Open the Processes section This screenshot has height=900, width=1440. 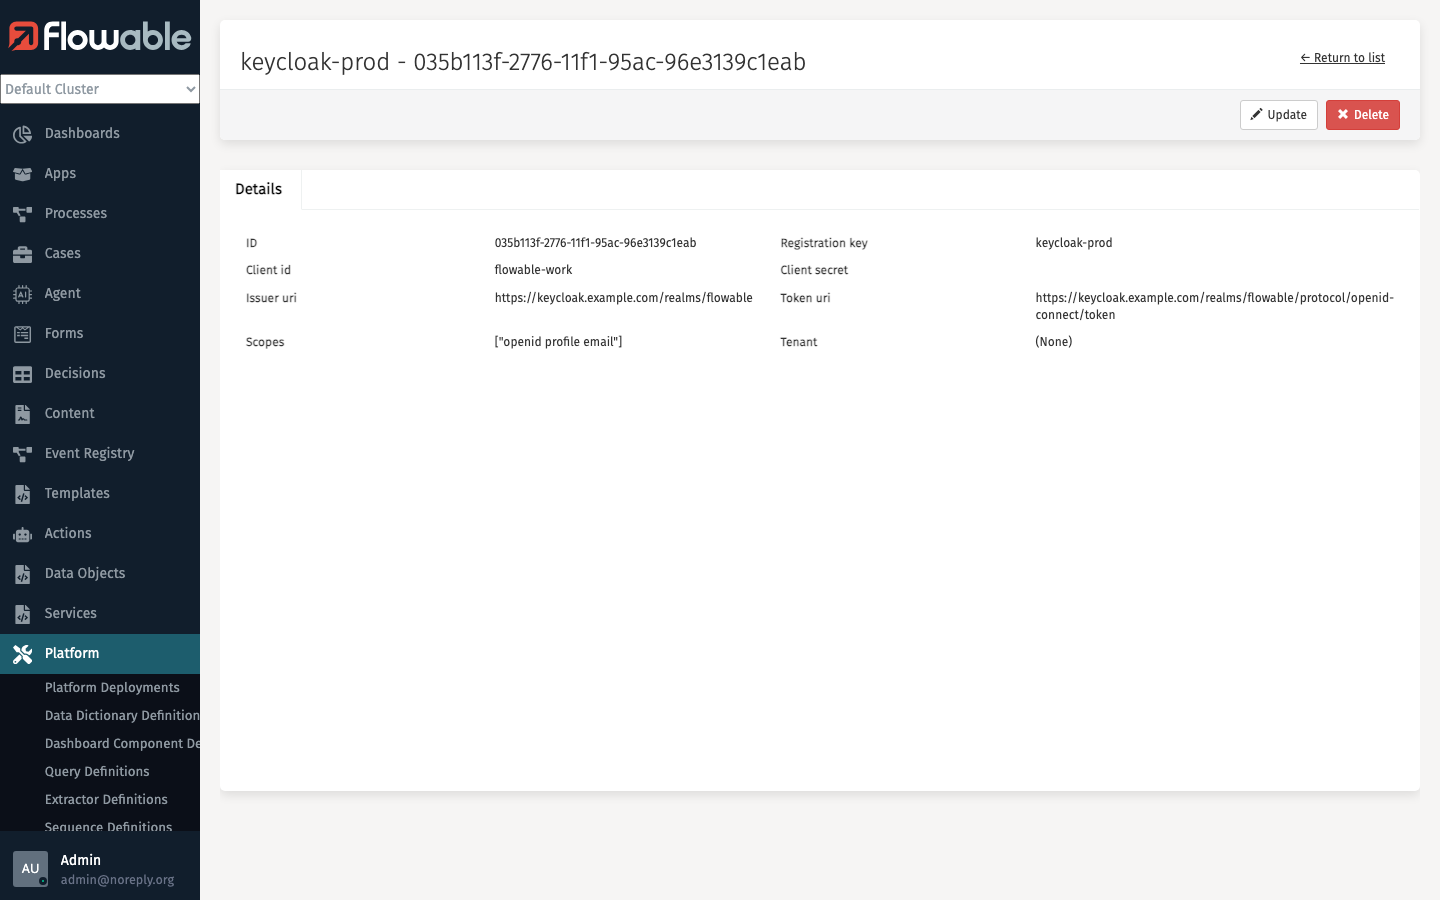[x=75, y=213]
